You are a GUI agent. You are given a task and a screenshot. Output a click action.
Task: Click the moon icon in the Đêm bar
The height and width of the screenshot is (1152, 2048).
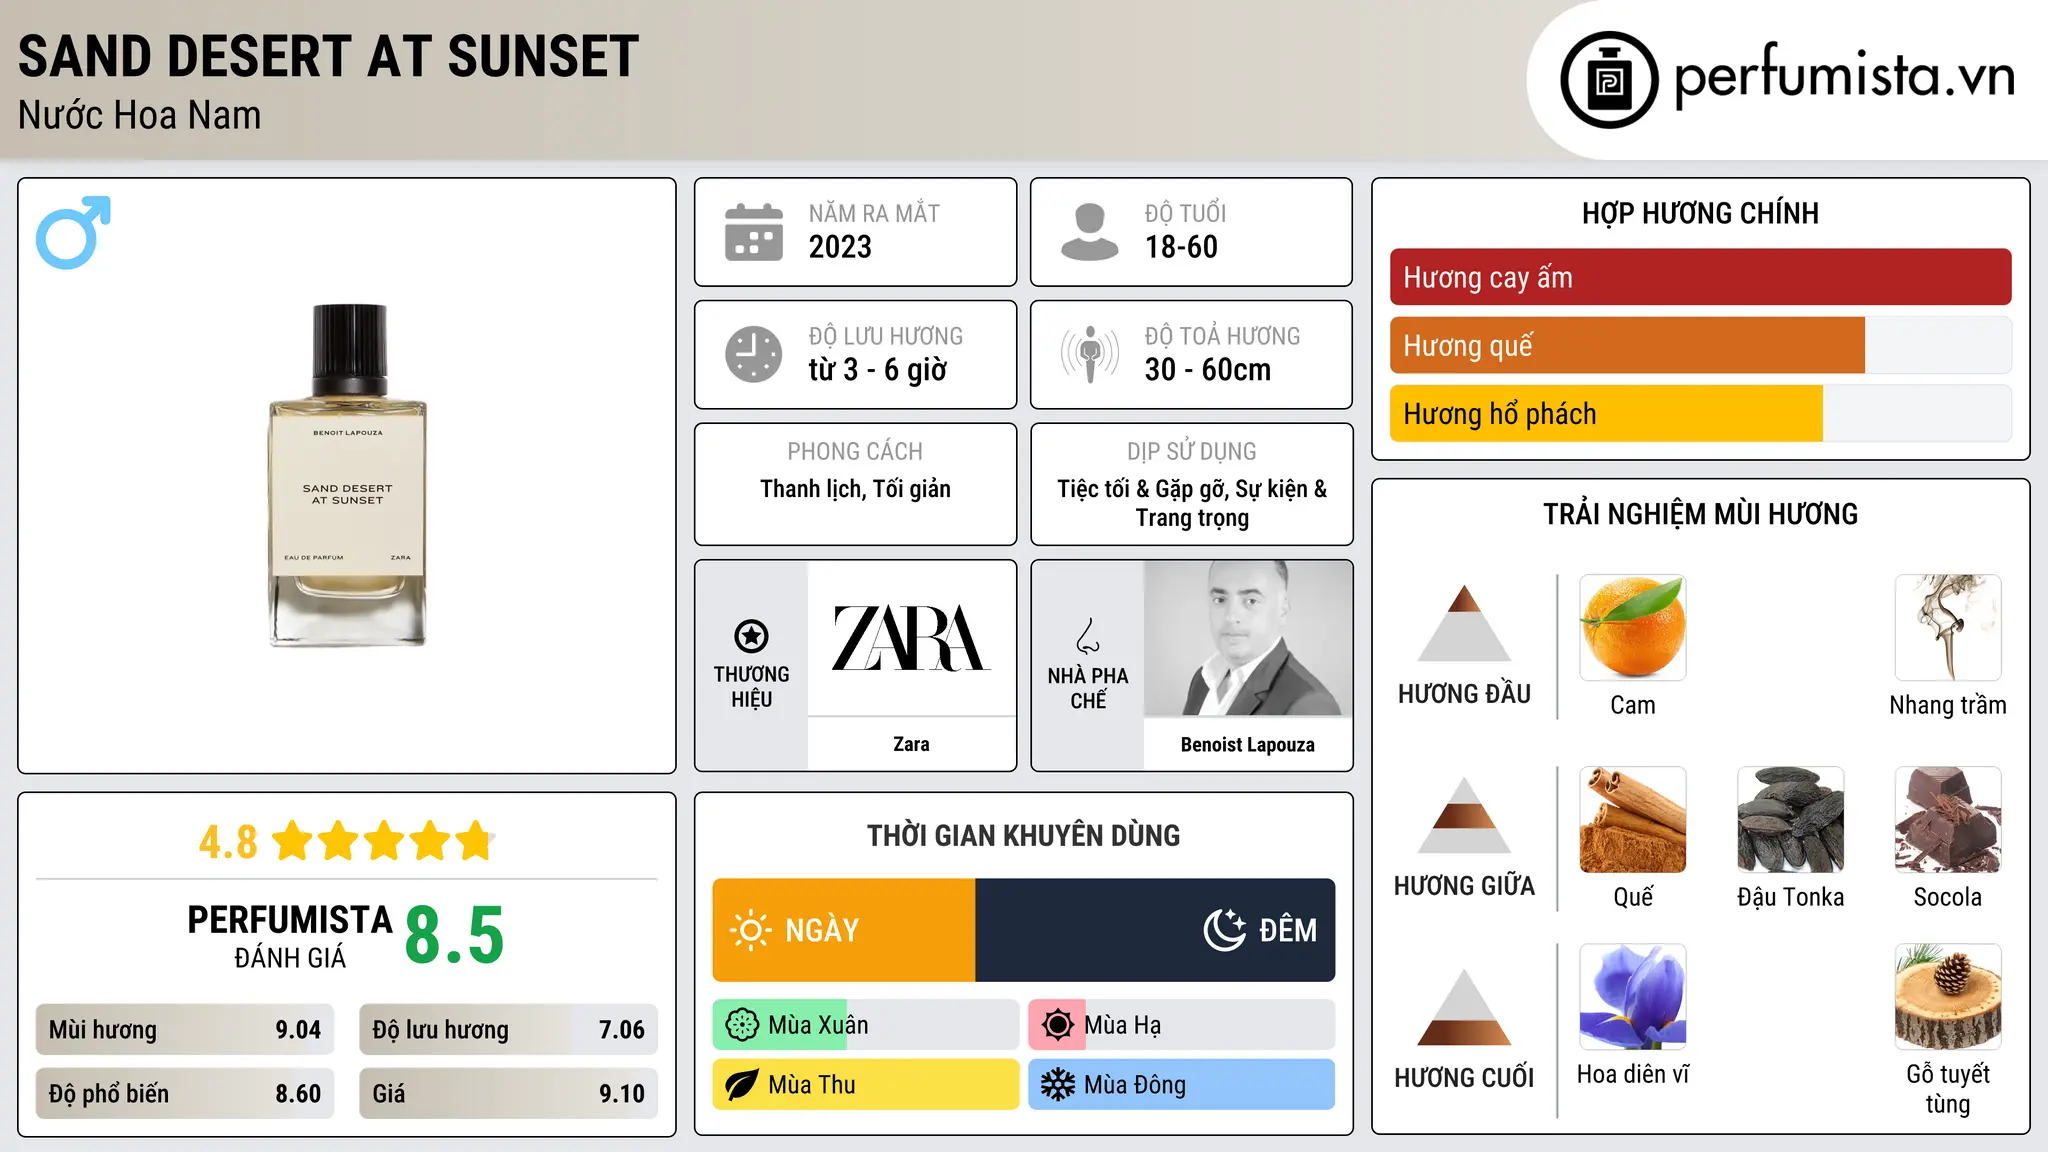(1224, 930)
